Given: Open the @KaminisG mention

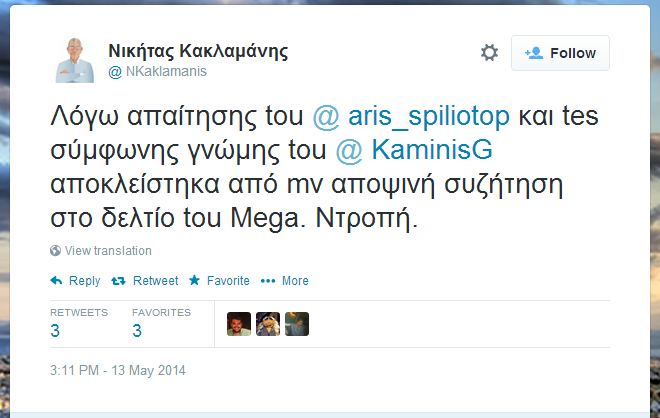Looking at the screenshot, I should 414,150.
